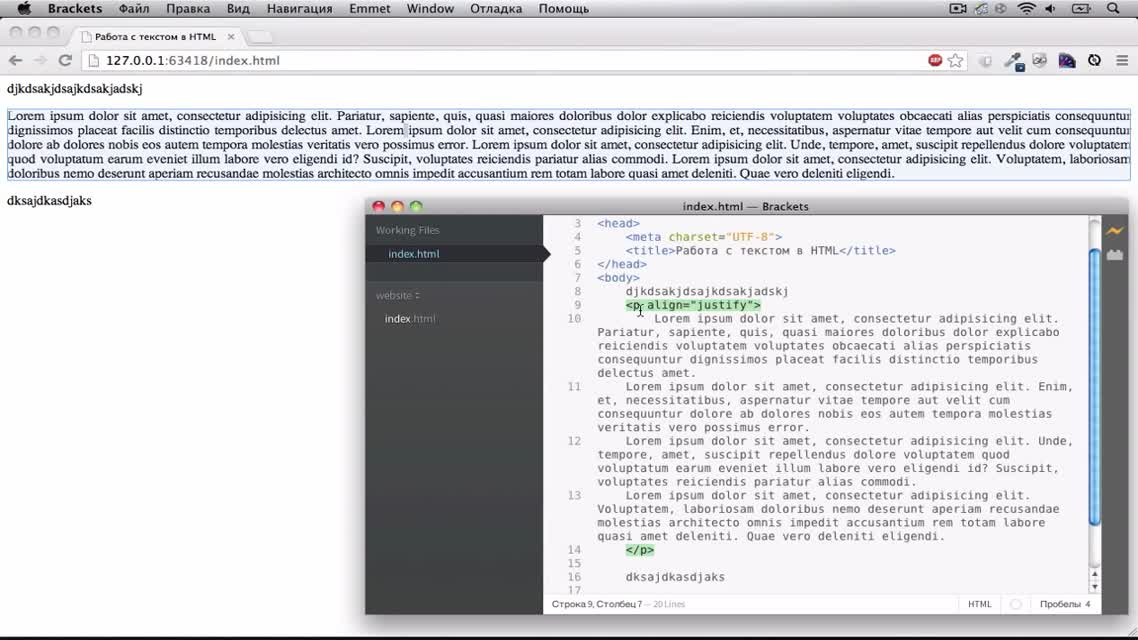Open the volume control in menu bar
Viewport: 1138px width, 640px height.
1050,9
